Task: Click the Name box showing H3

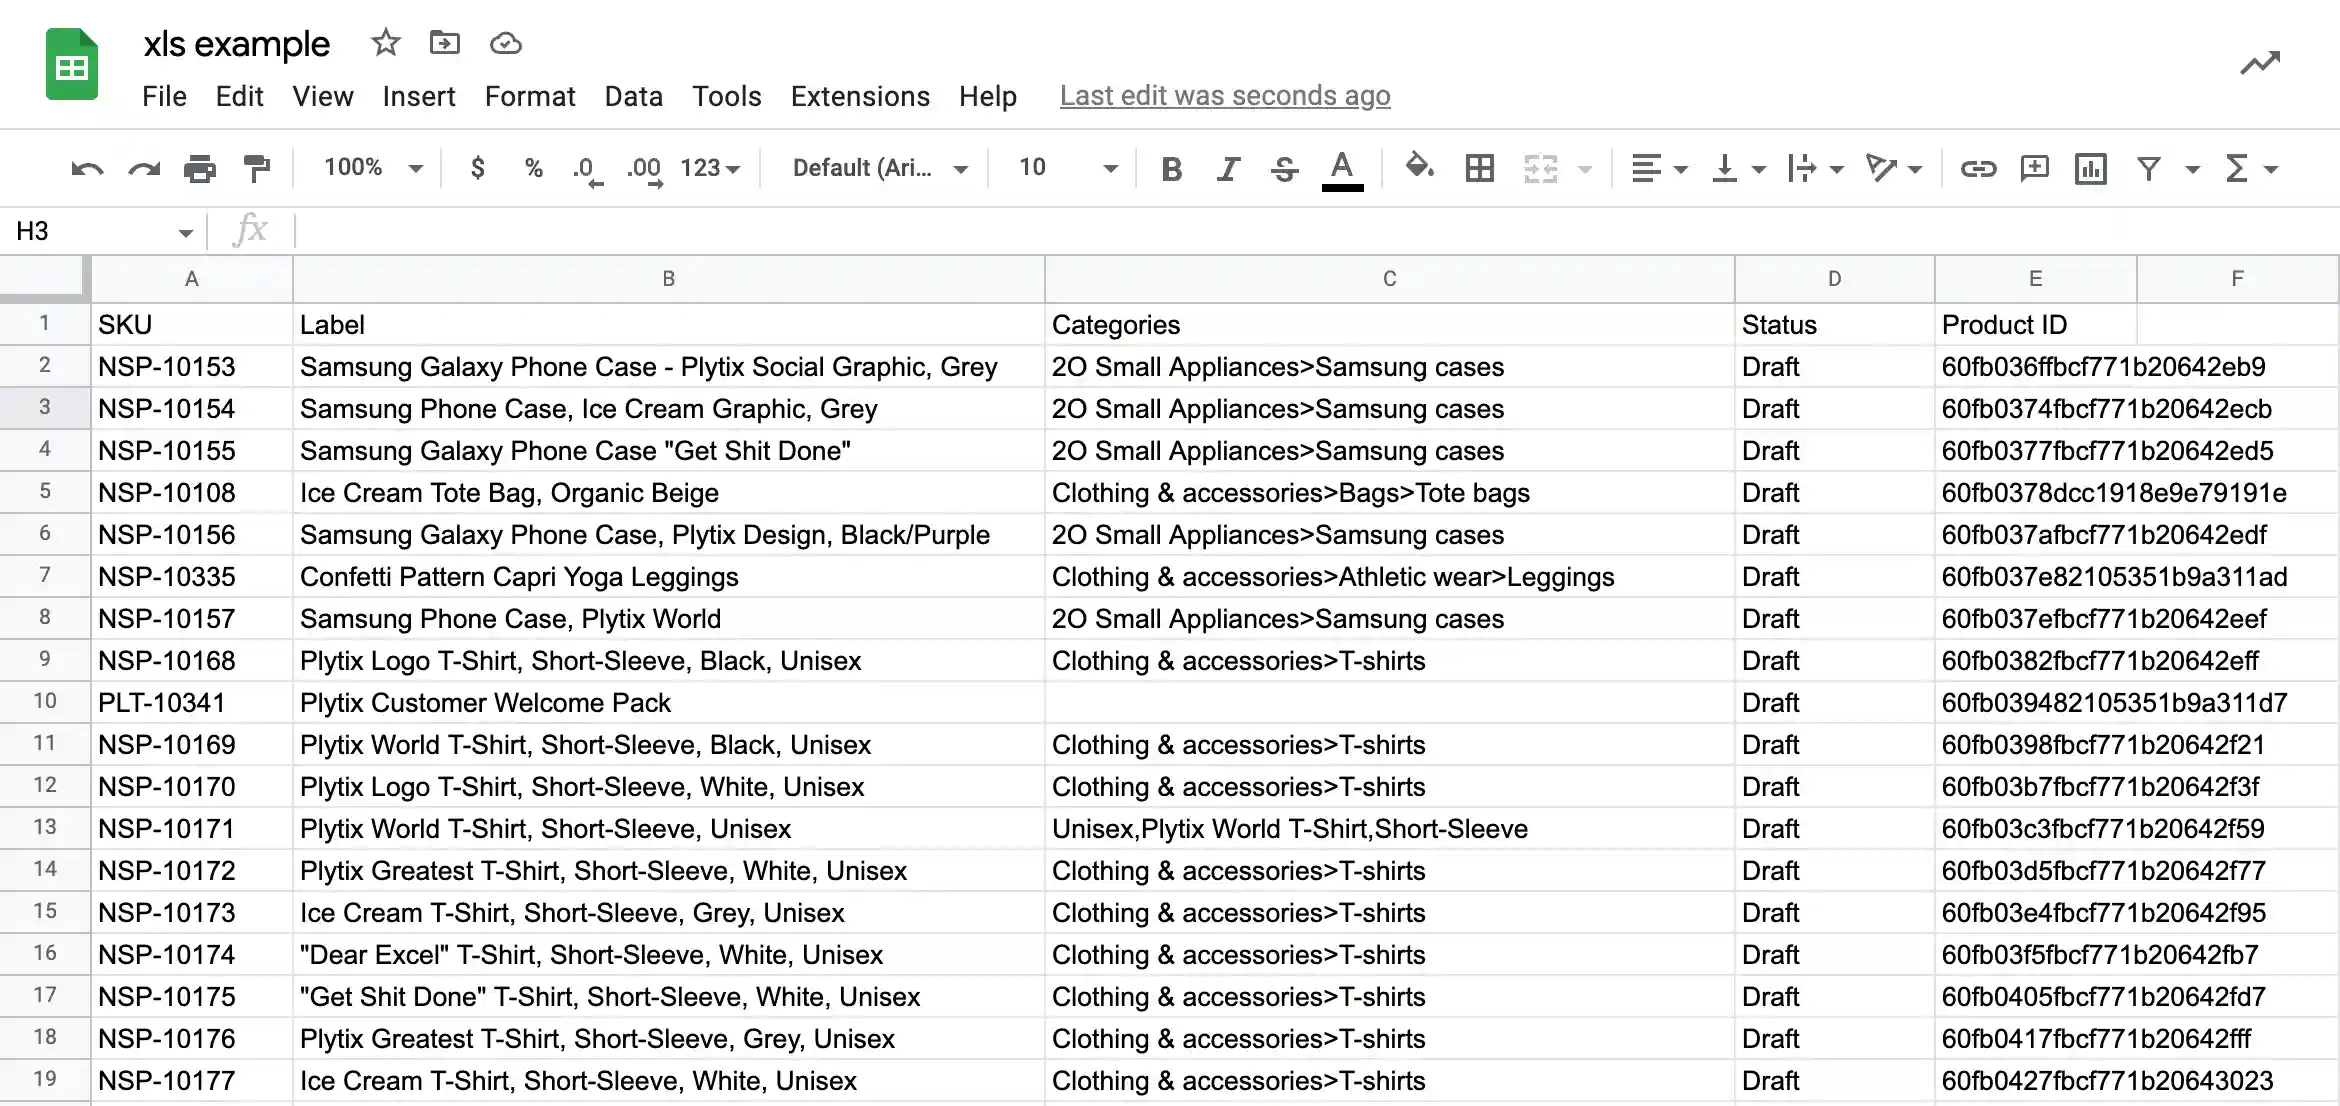Action: pos(102,231)
